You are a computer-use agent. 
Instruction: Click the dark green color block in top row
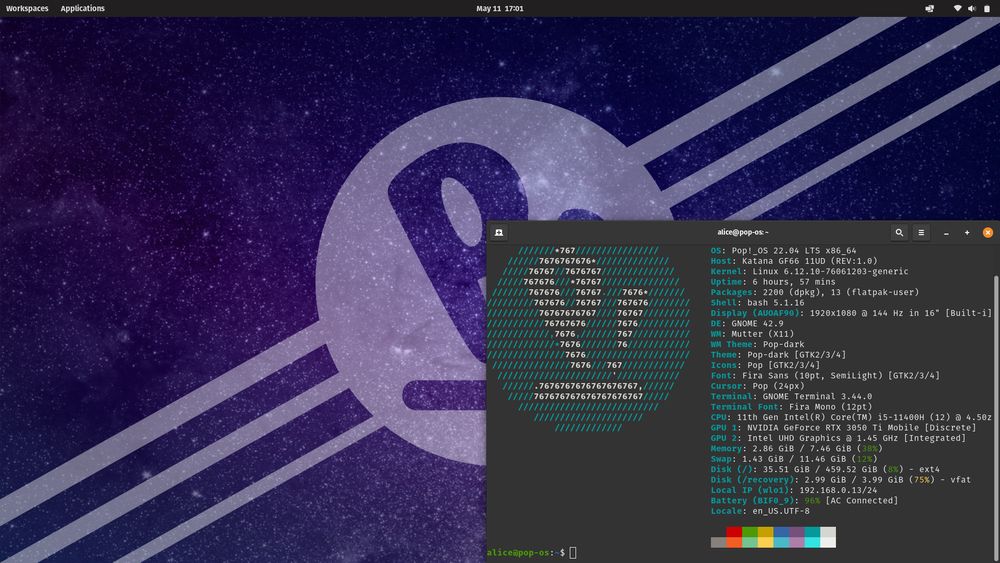(749, 532)
